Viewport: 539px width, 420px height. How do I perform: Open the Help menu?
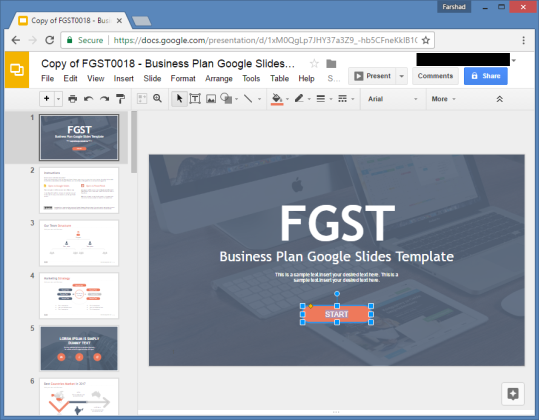306,79
